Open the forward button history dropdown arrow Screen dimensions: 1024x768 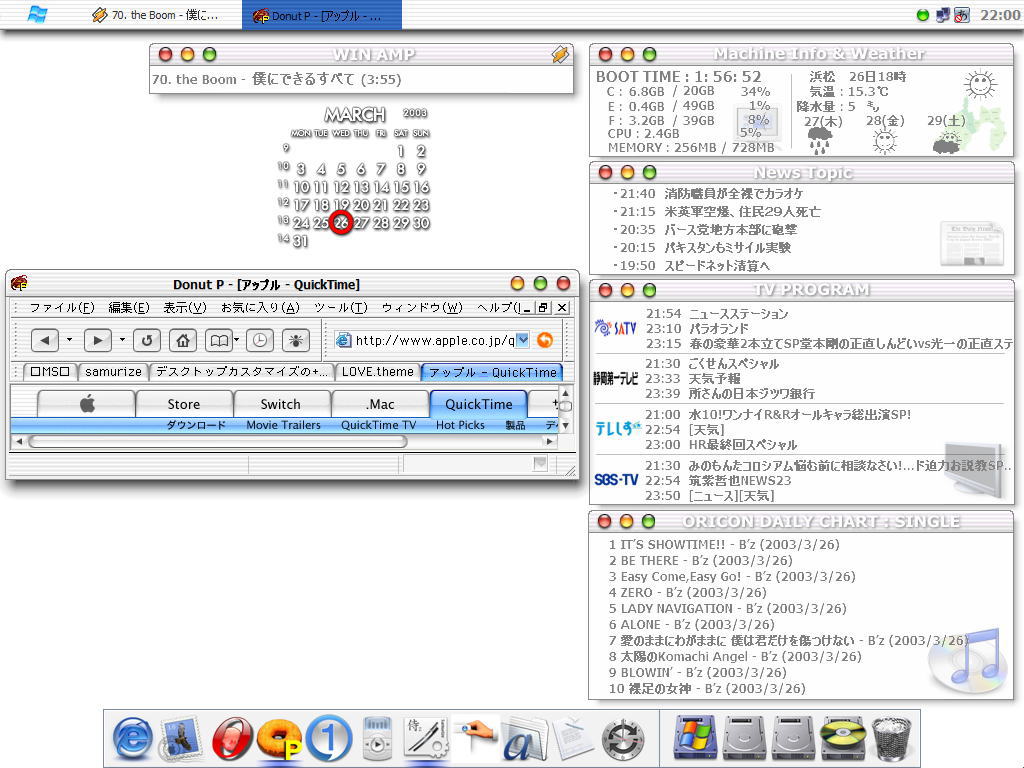122,340
